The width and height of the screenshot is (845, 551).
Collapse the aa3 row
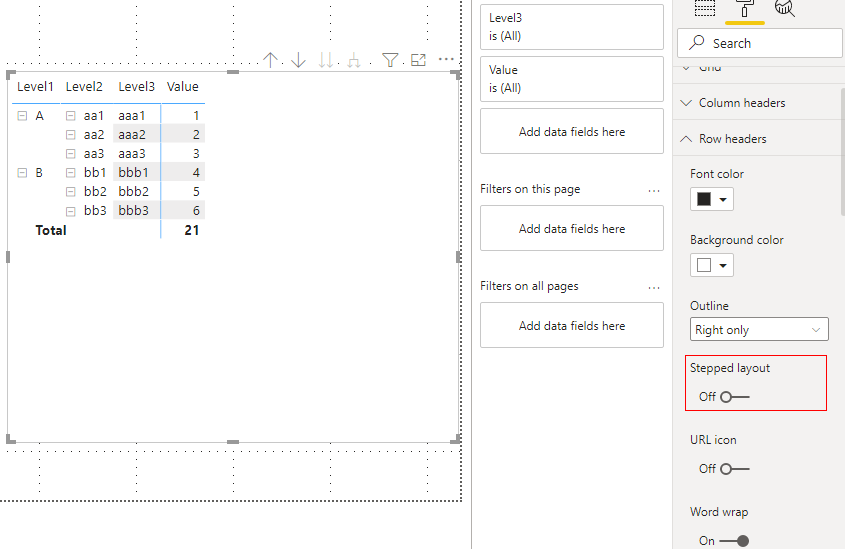71,154
